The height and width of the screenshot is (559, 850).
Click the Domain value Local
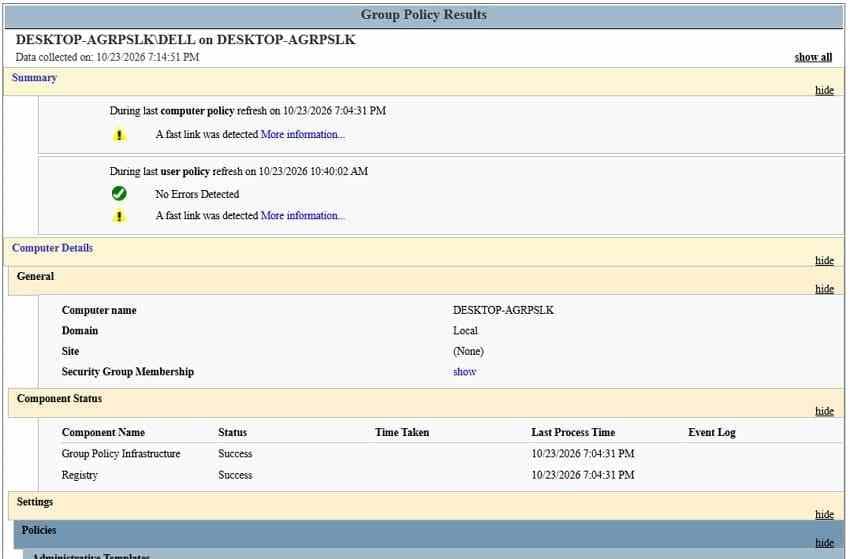pos(465,331)
